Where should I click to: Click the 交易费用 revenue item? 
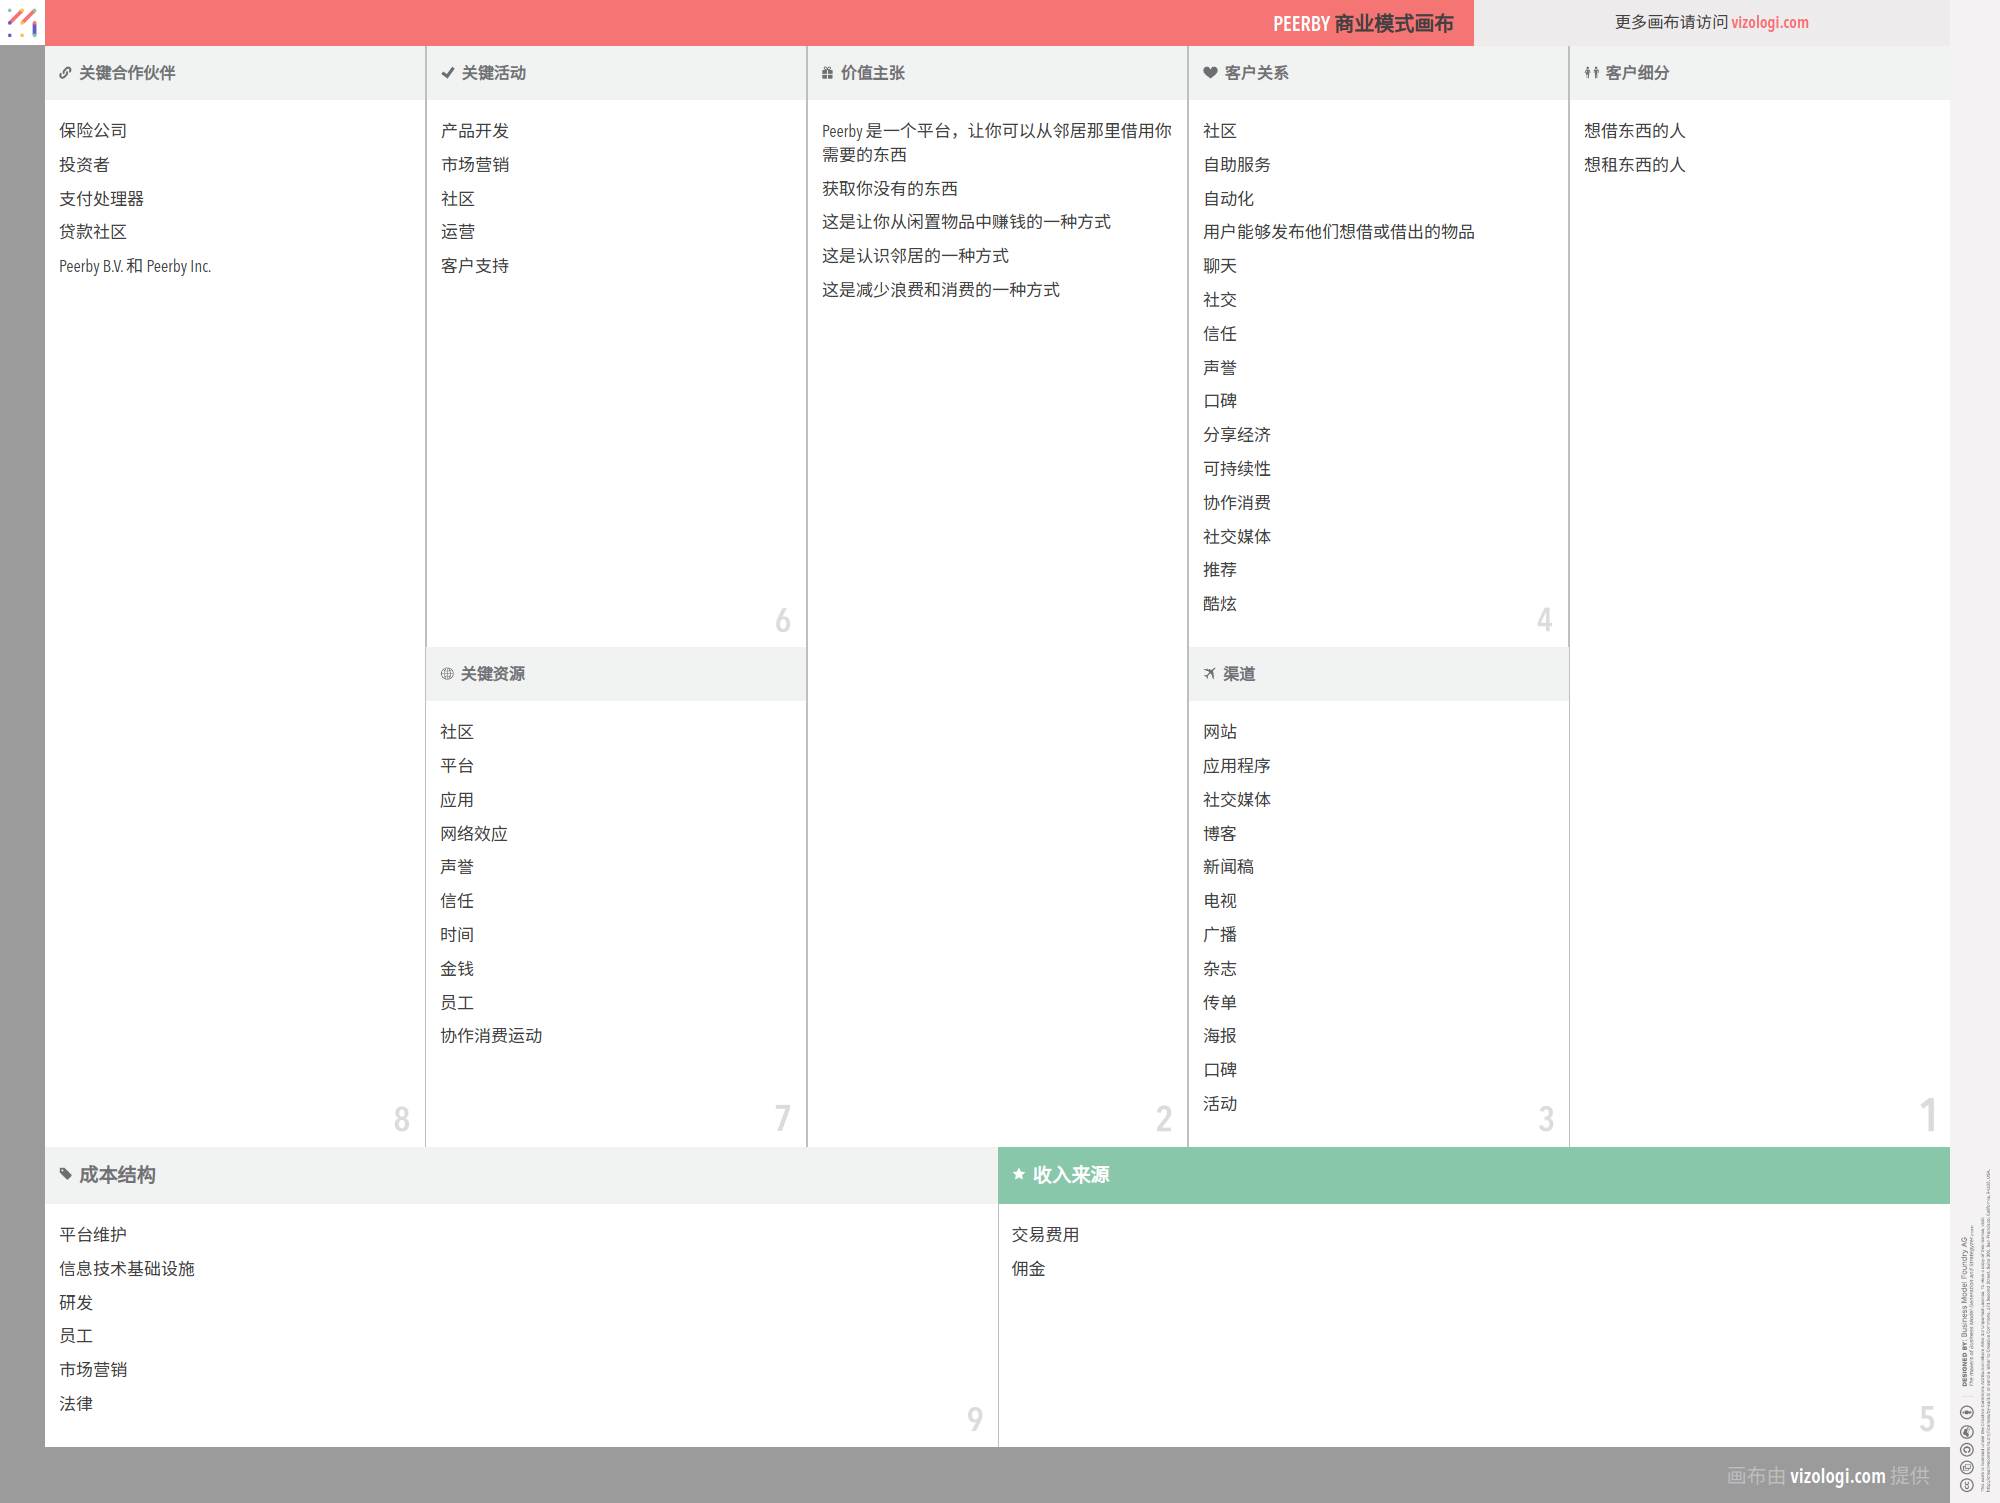pyautogui.click(x=1045, y=1235)
